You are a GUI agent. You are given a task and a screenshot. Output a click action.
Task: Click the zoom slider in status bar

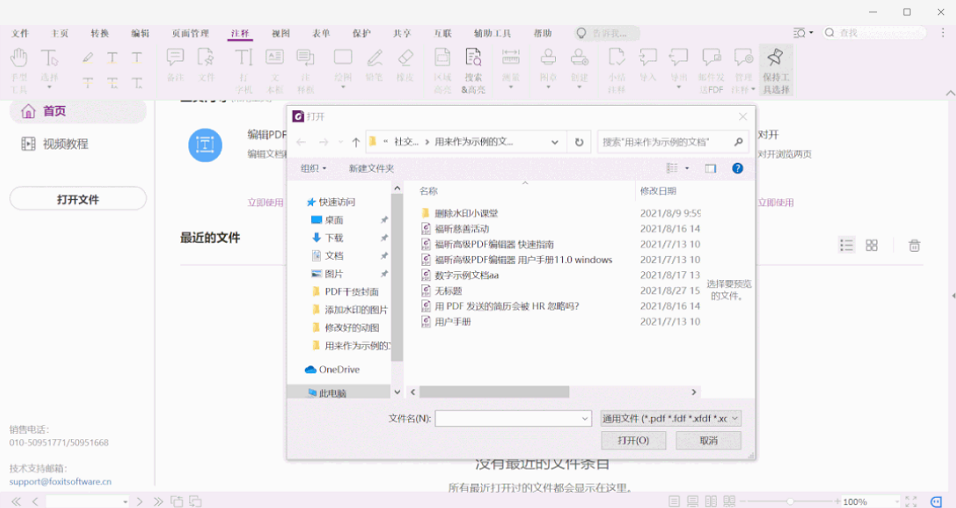coord(790,501)
